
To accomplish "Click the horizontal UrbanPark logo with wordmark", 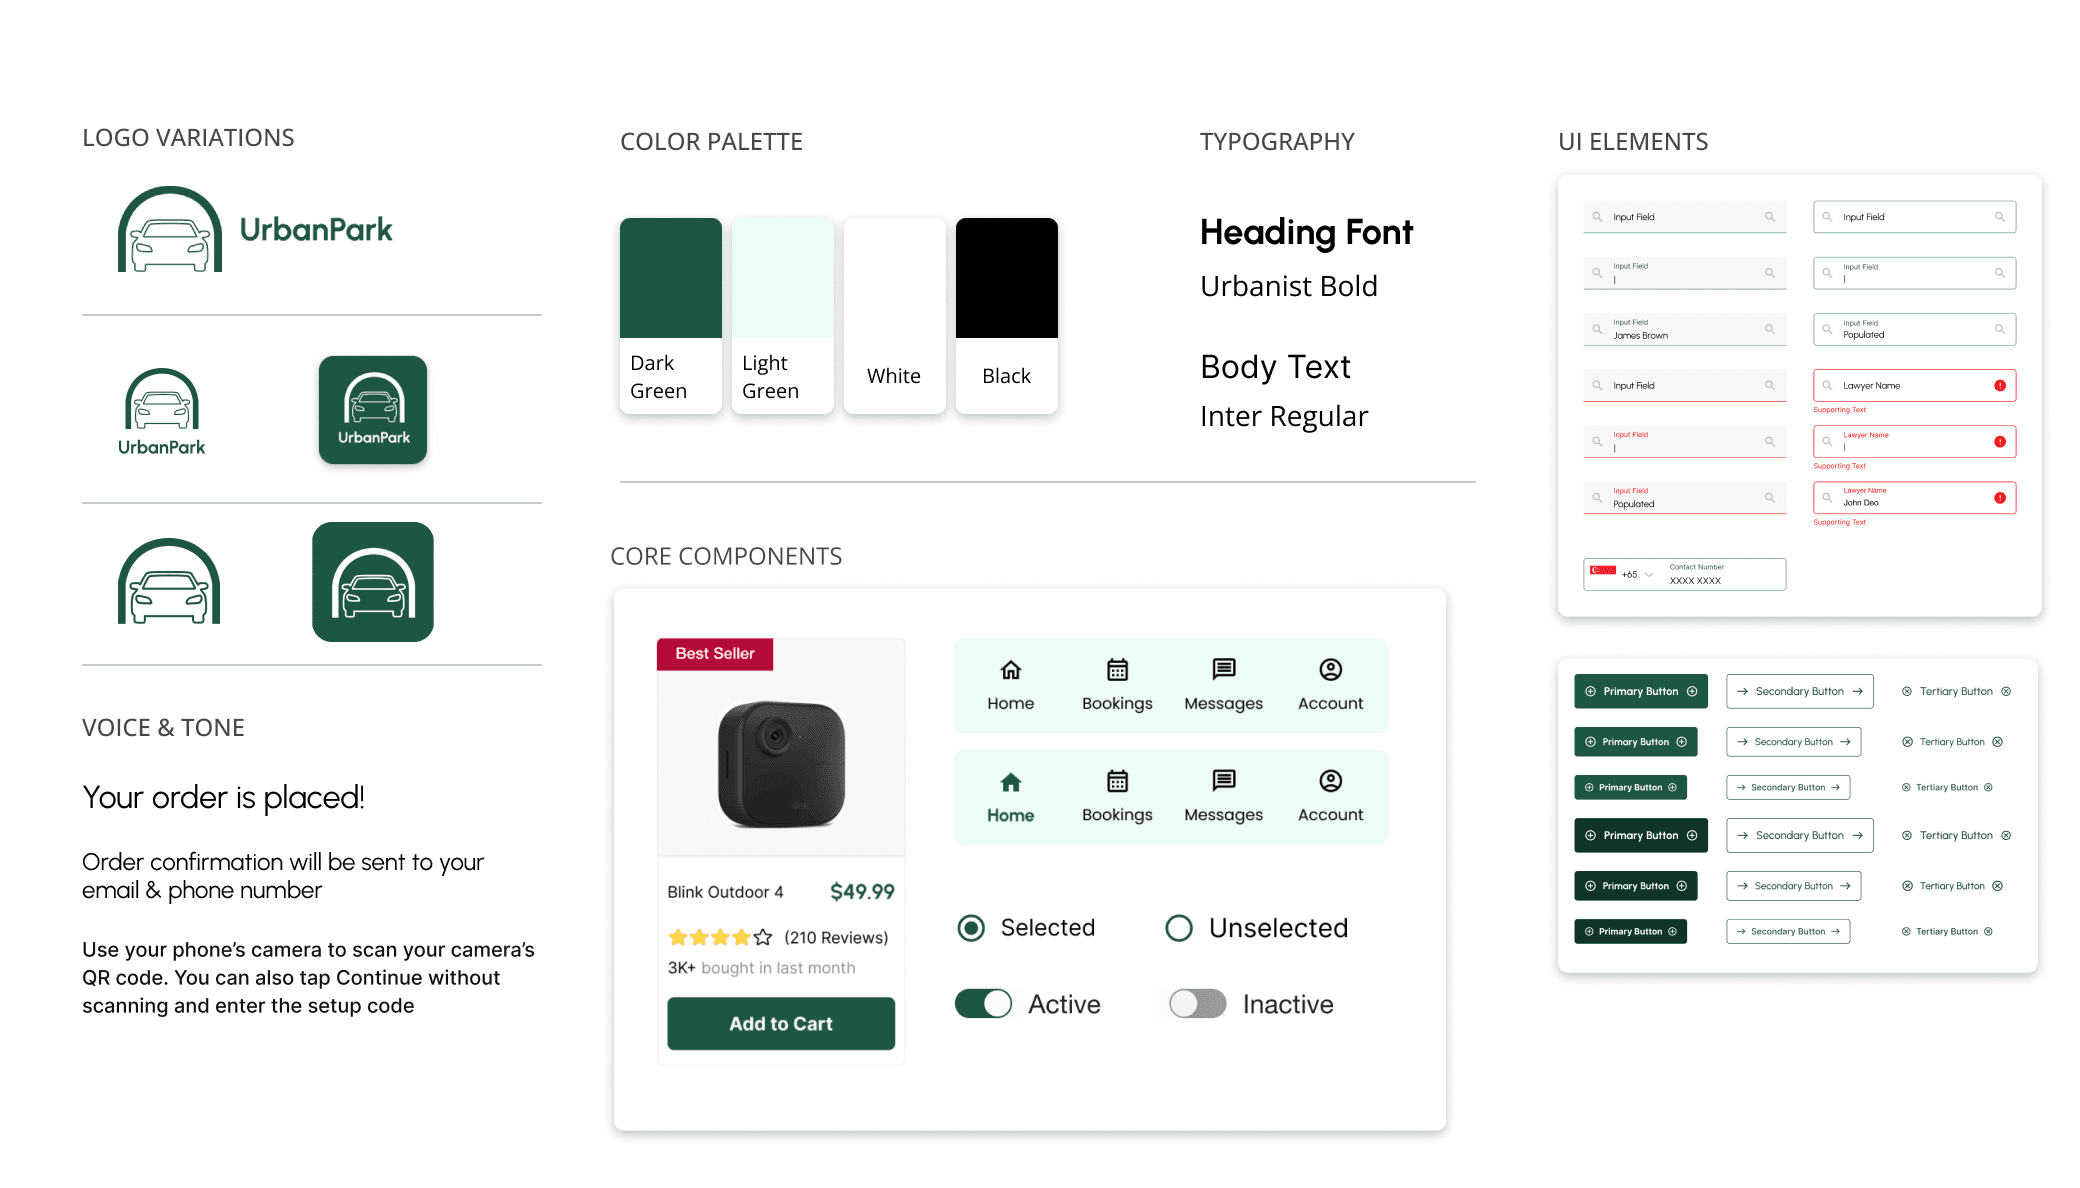I will coord(256,230).
